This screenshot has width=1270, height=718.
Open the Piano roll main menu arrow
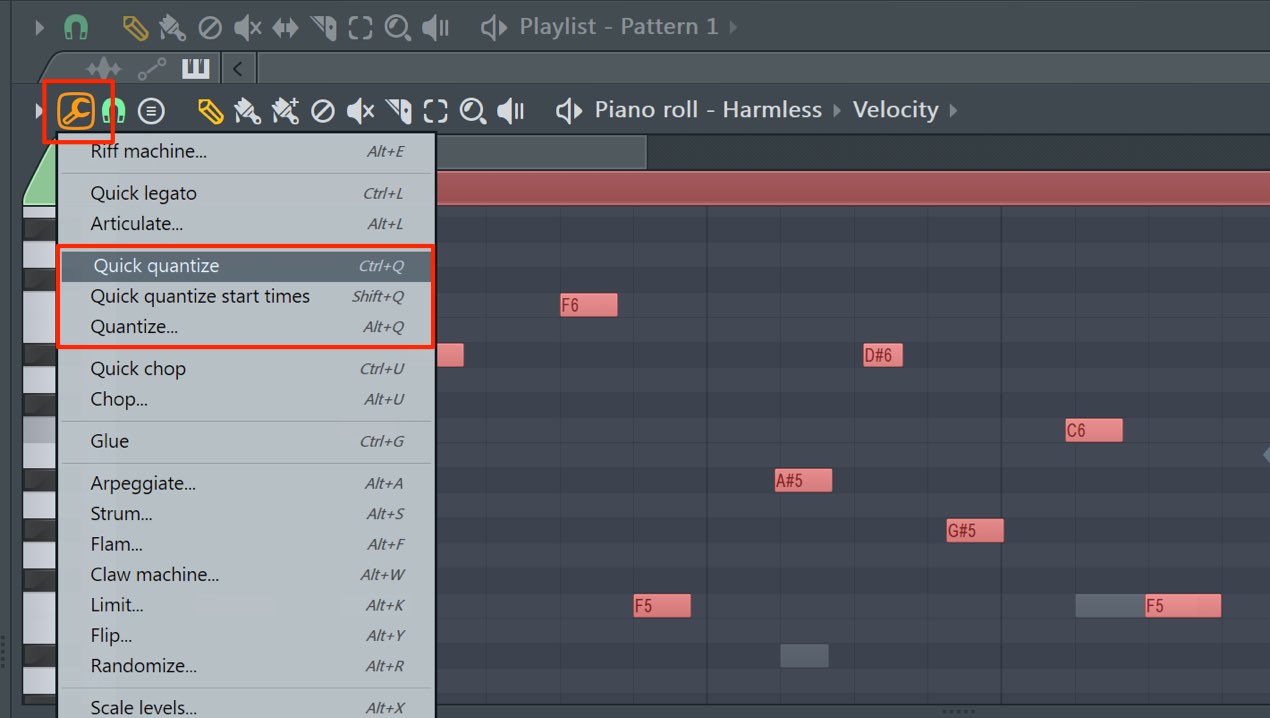(40, 110)
